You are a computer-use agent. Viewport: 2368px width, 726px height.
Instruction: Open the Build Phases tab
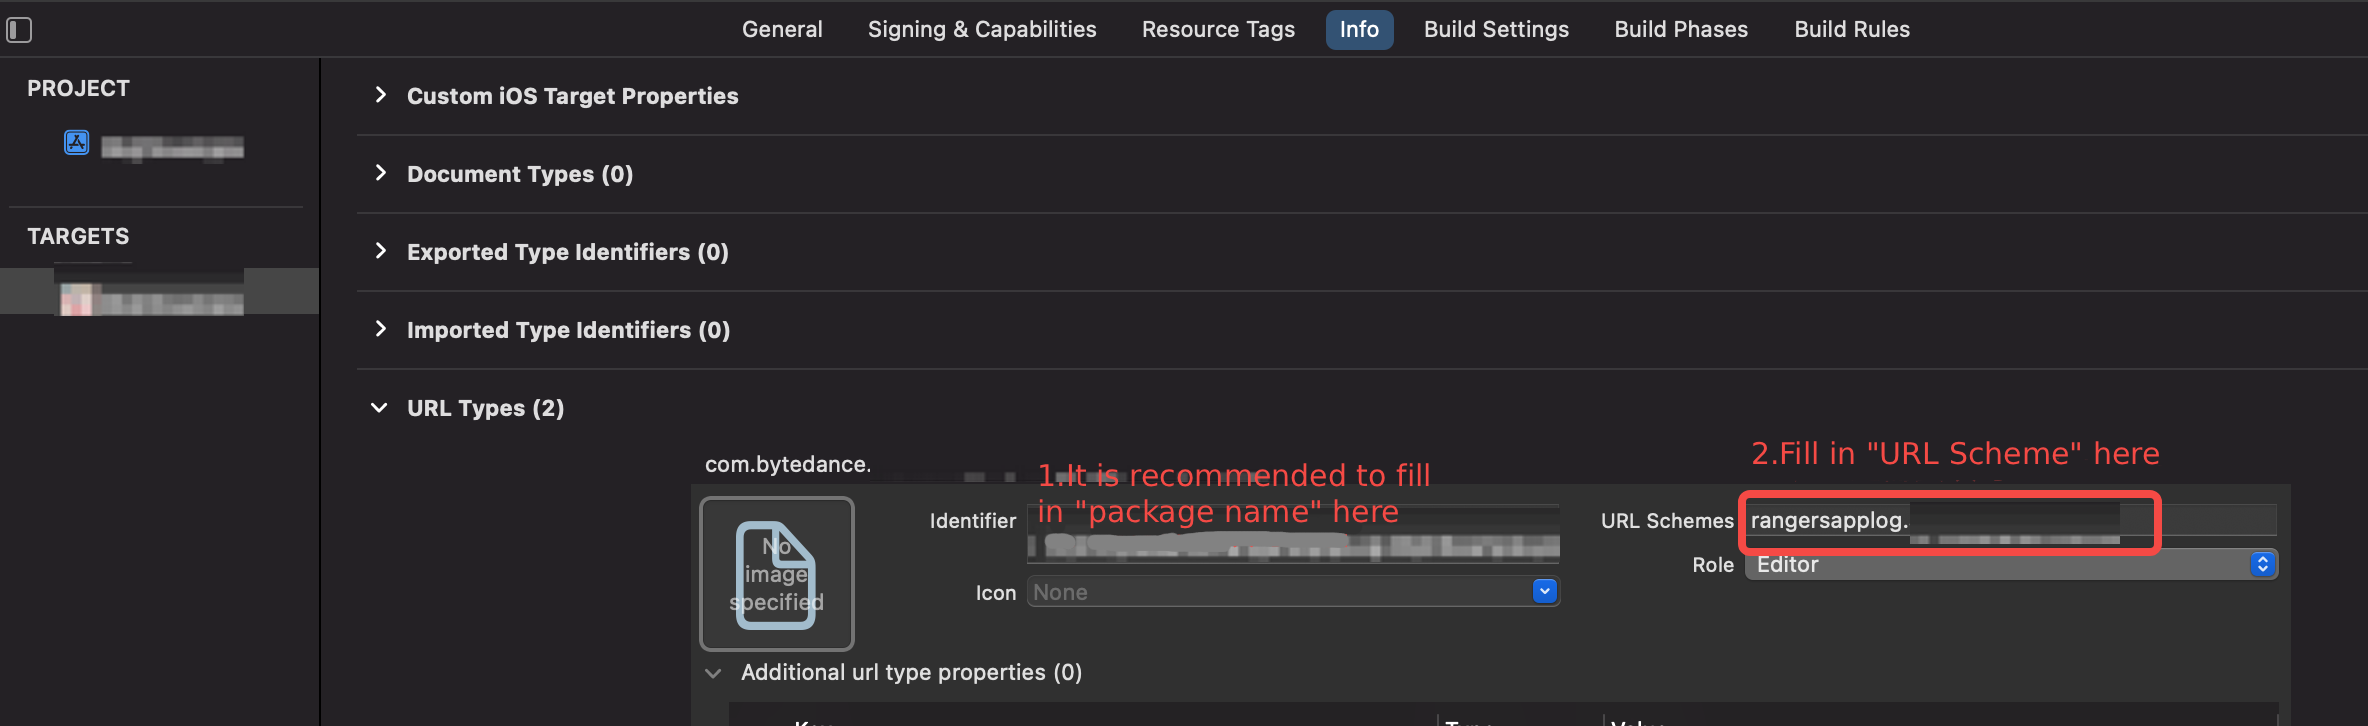pyautogui.click(x=1681, y=29)
